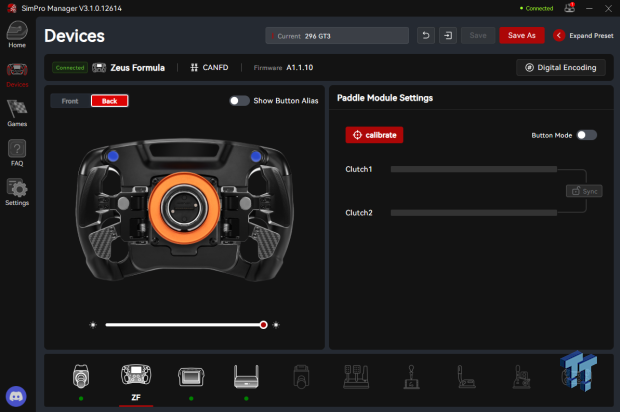Click the Clutch2 level bar

pos(474,213)
